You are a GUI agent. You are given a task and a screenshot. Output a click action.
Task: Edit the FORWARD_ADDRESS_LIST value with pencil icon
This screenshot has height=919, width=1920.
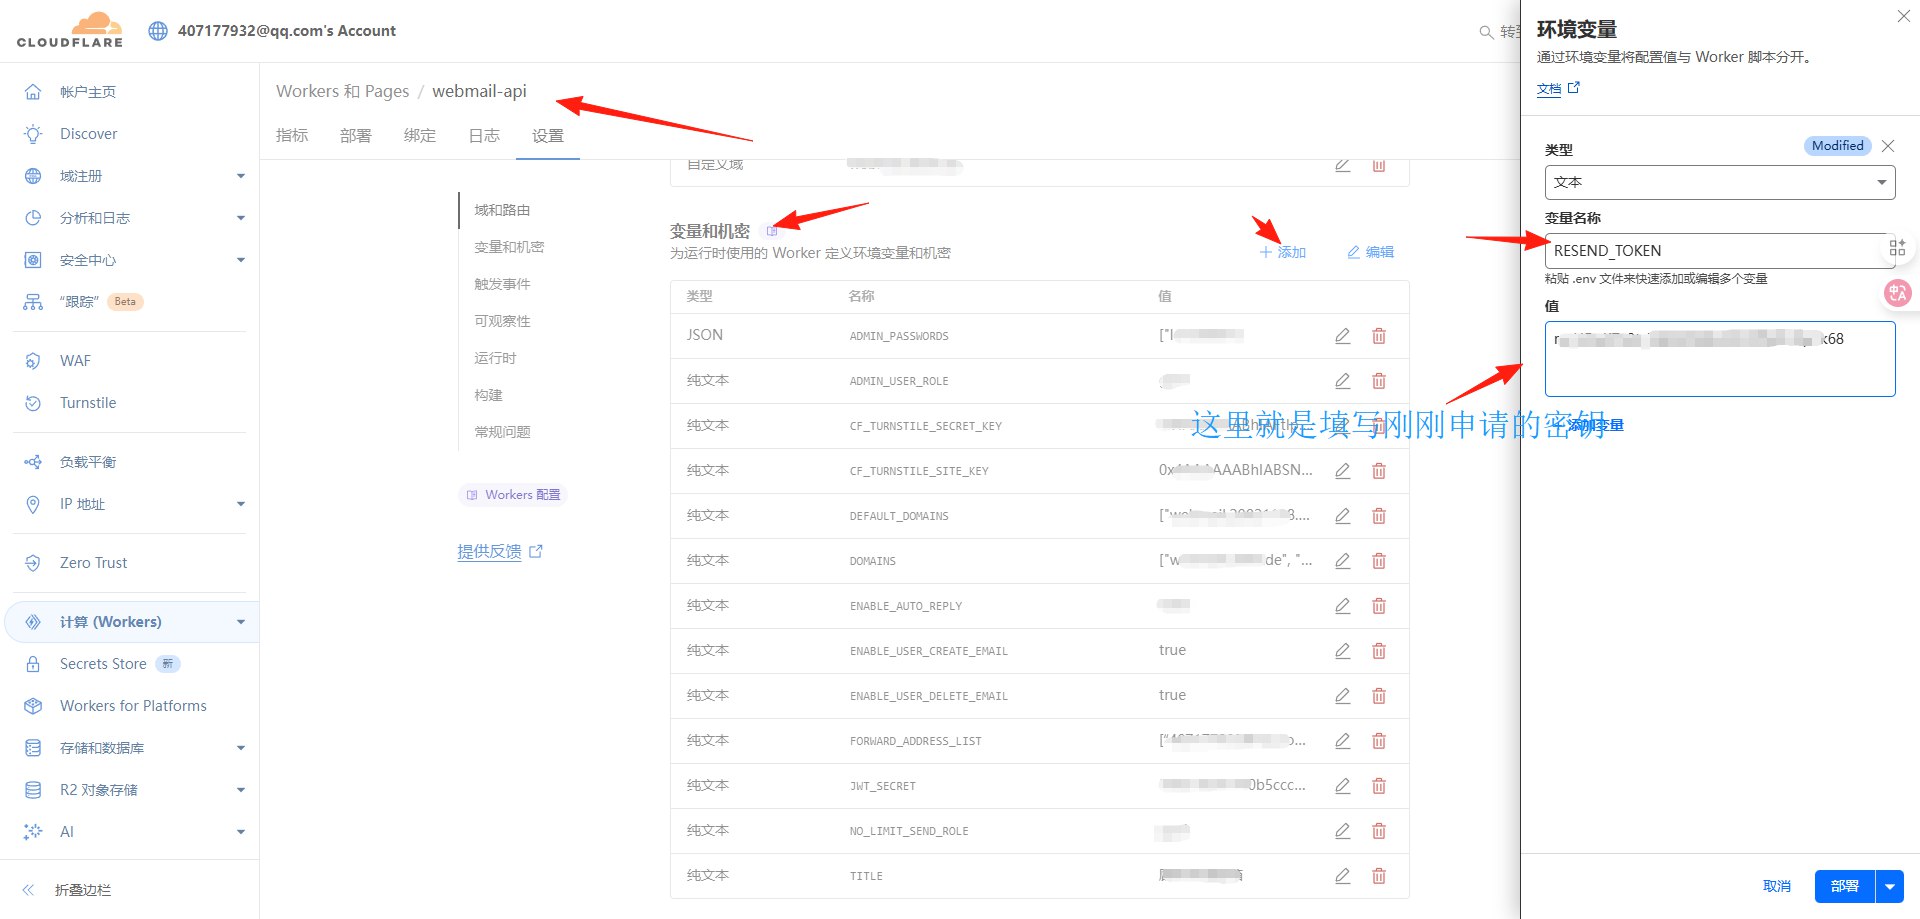point(1342,741)
